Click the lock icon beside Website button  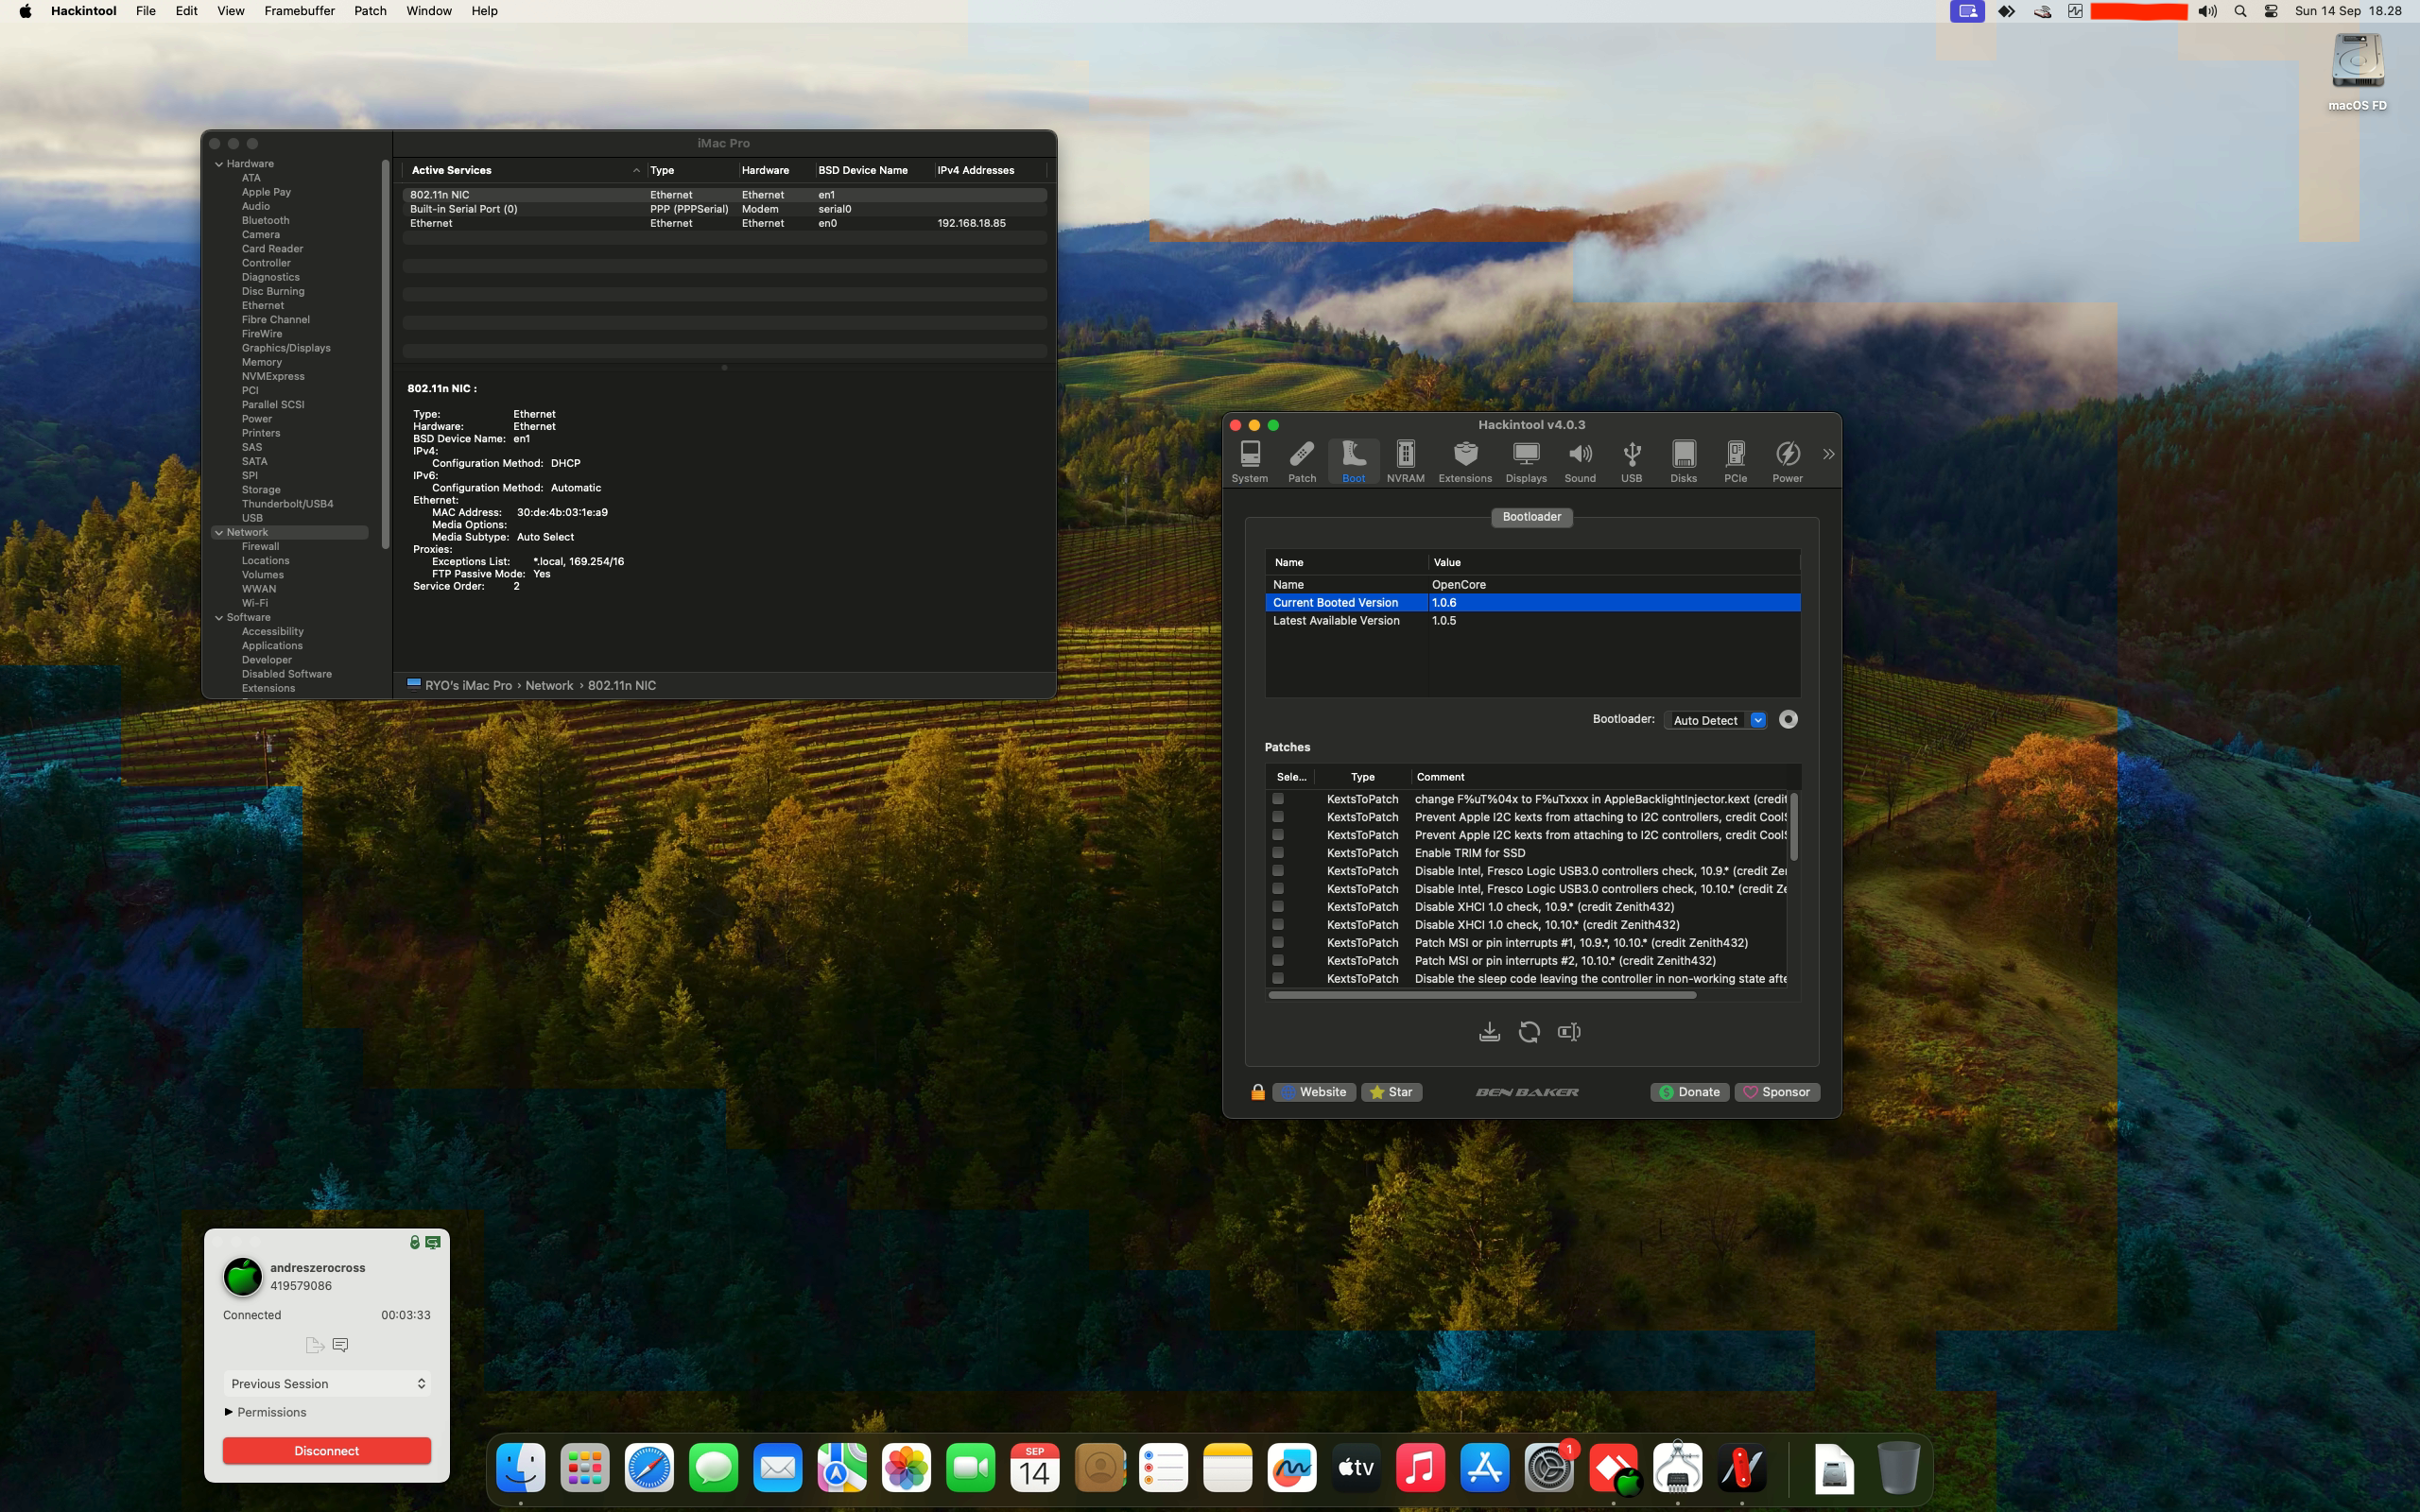1258,1092
